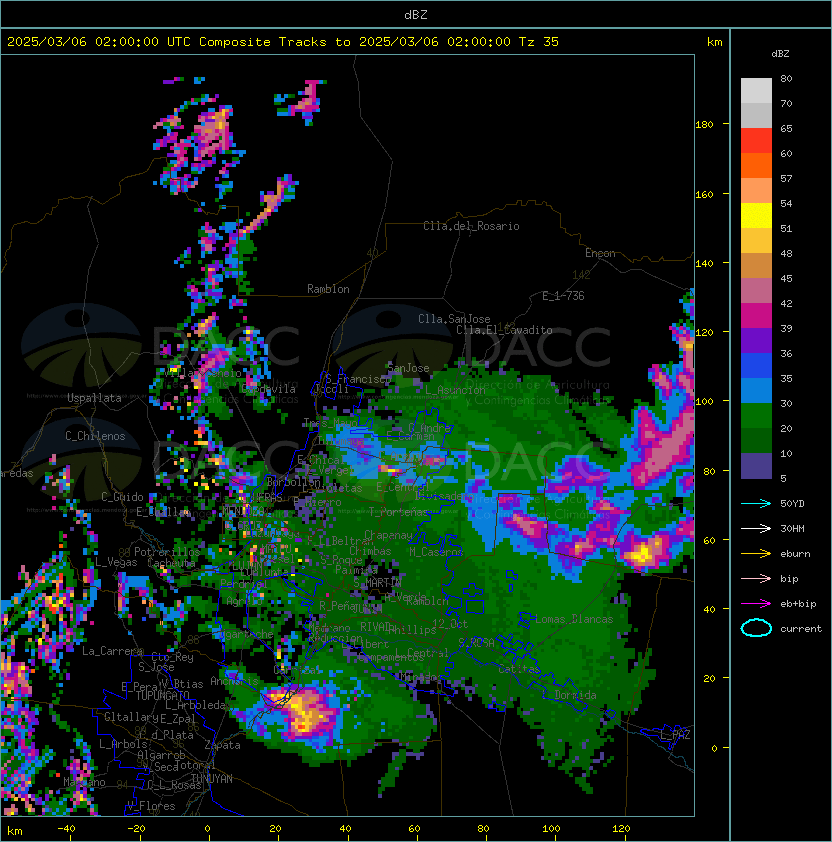Click the yellow eburn arrow symbol
The width and height of the screenshot is (832, 842).
756,554
